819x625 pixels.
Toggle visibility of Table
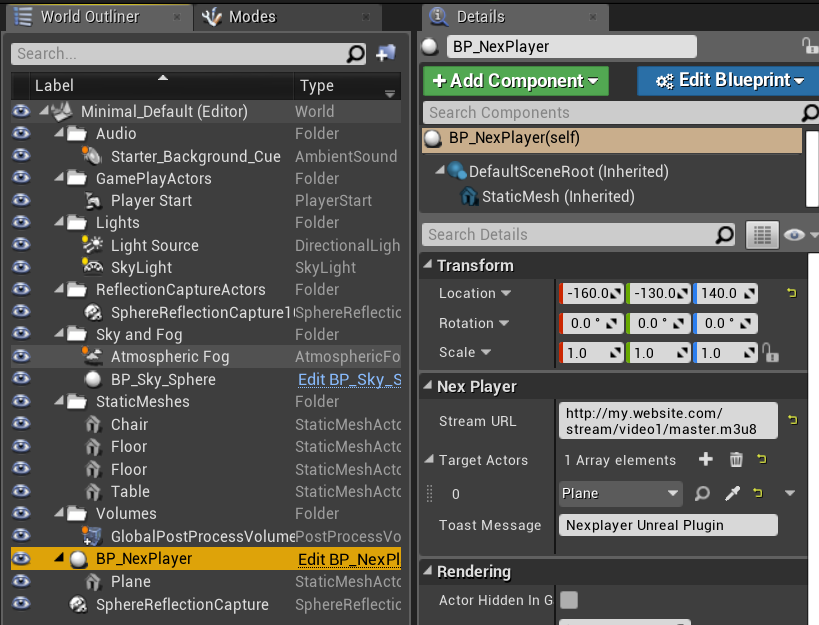(21, 491)
